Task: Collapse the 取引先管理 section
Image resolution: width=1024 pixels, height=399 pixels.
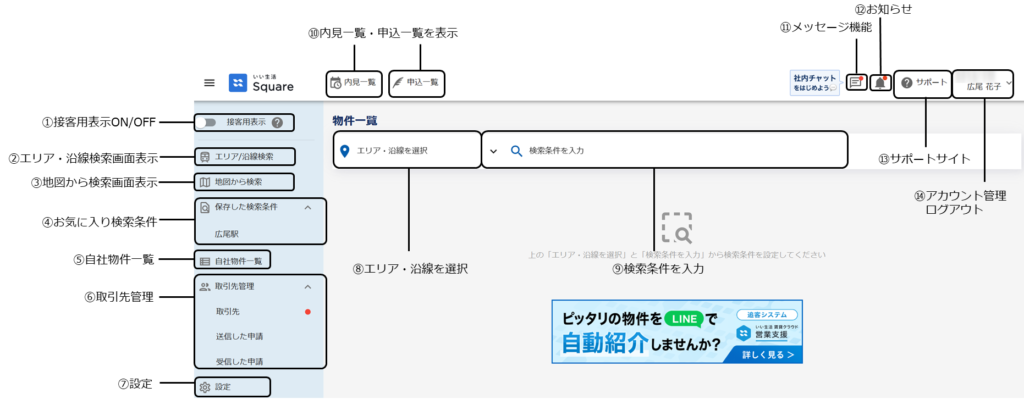Action: 308,286
